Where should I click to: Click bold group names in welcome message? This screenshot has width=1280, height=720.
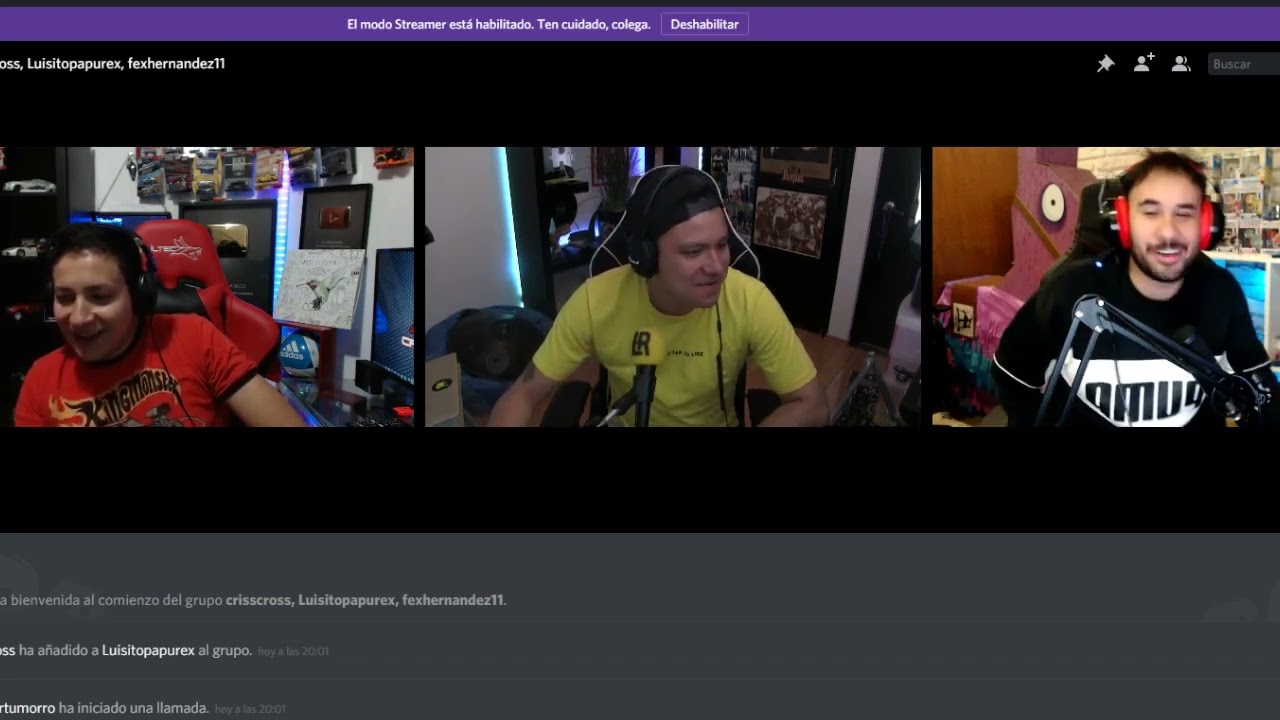pyautogui.click(x=364, y=600)
